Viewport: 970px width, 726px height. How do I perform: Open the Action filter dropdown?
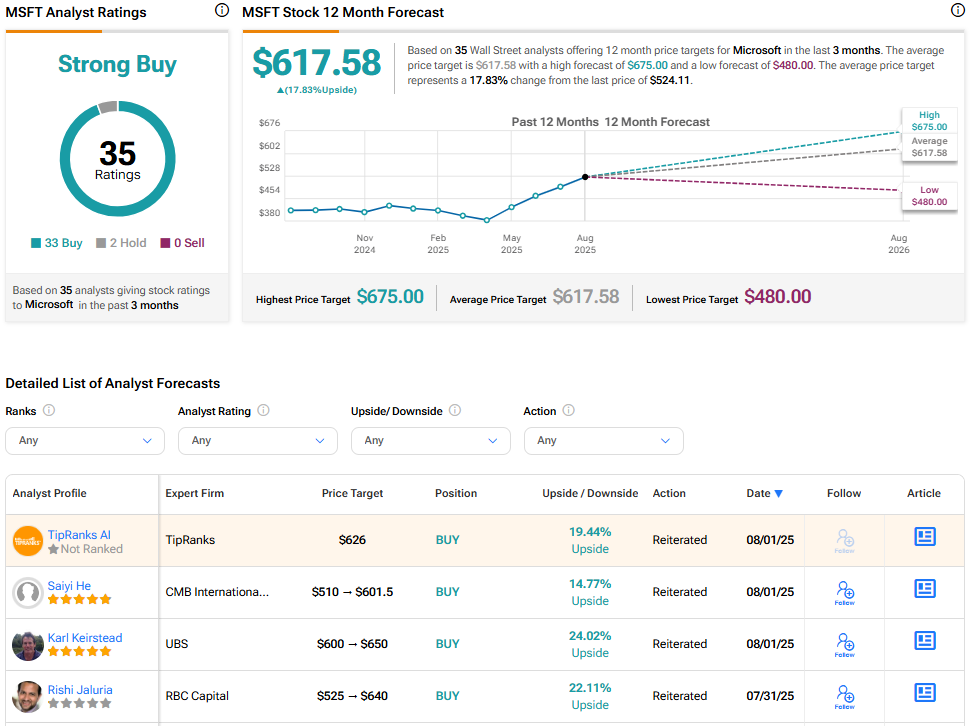point(603,441)
